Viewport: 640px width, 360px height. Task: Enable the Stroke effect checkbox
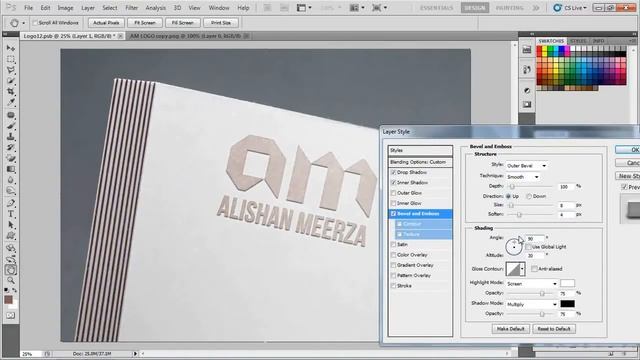click(393, 286)
